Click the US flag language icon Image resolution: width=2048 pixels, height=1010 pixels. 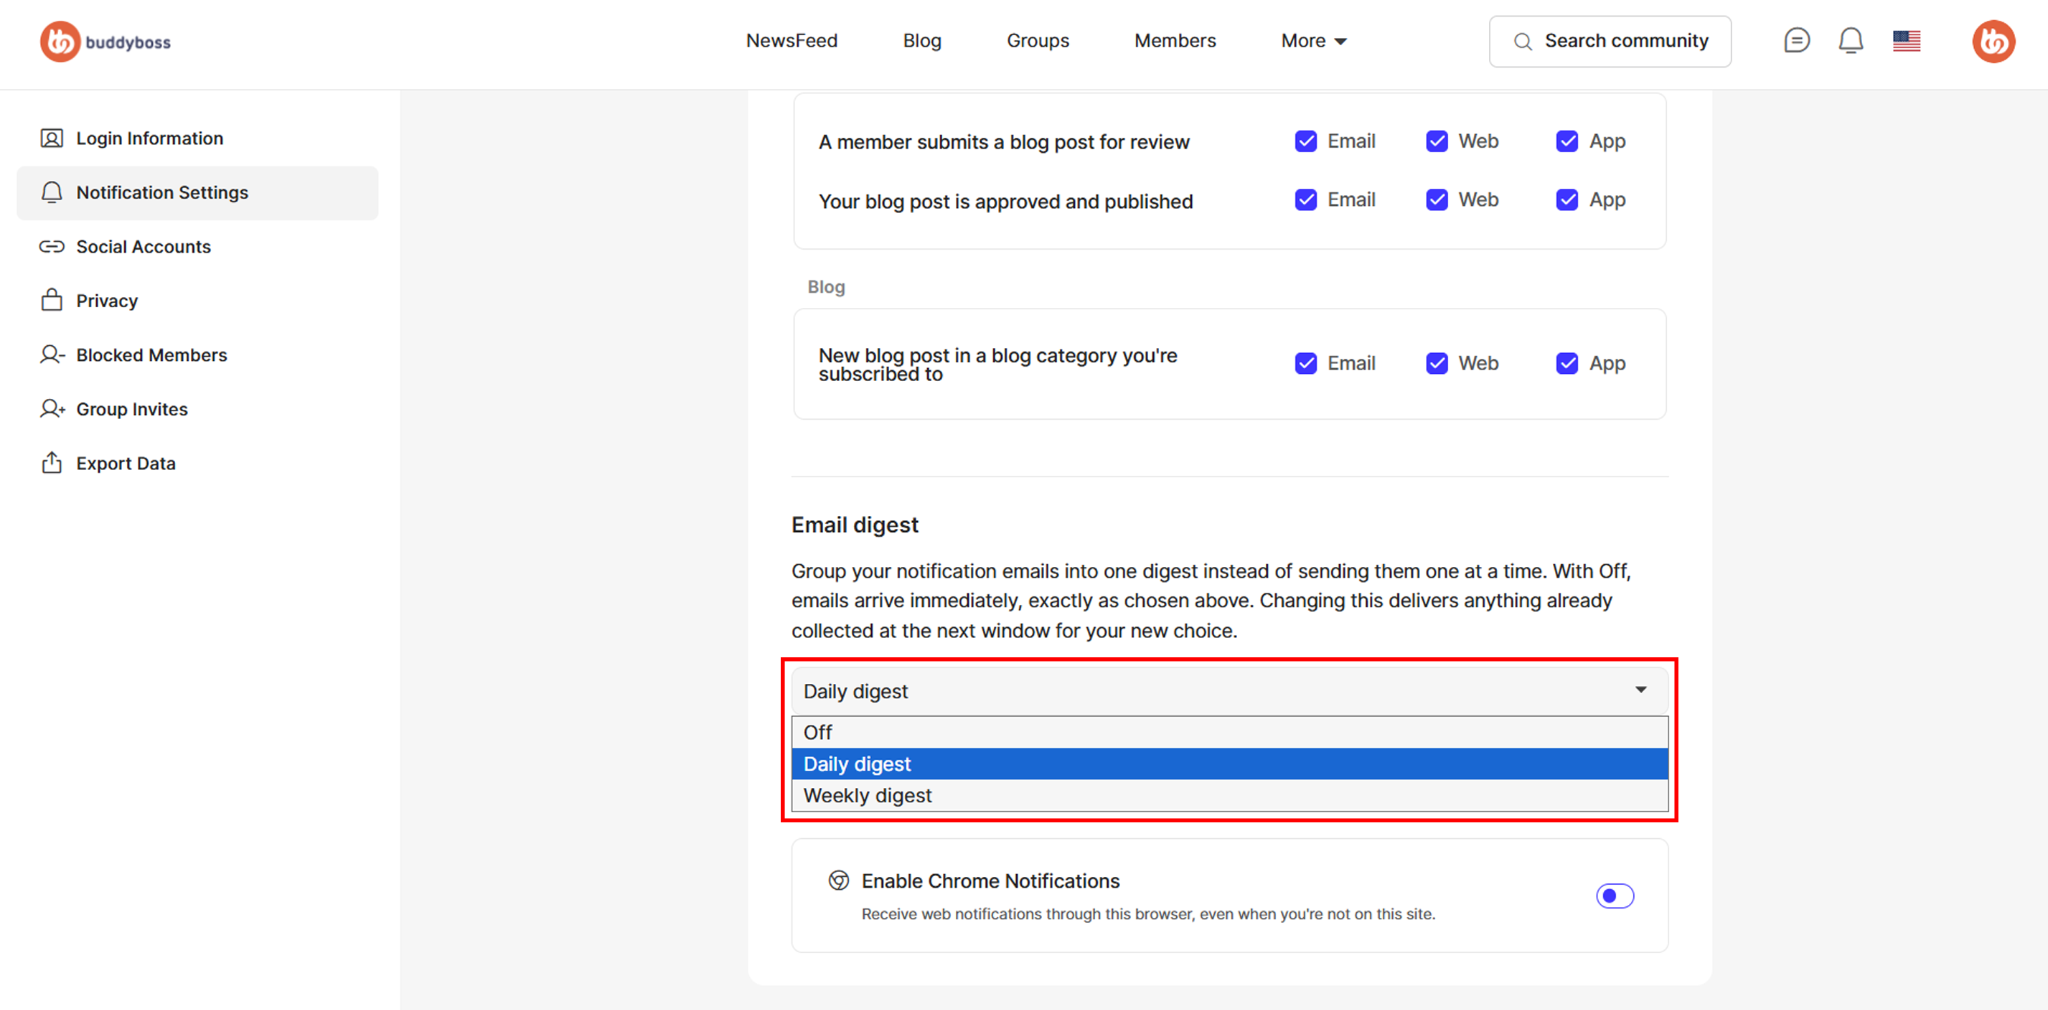pos(1906,41)
